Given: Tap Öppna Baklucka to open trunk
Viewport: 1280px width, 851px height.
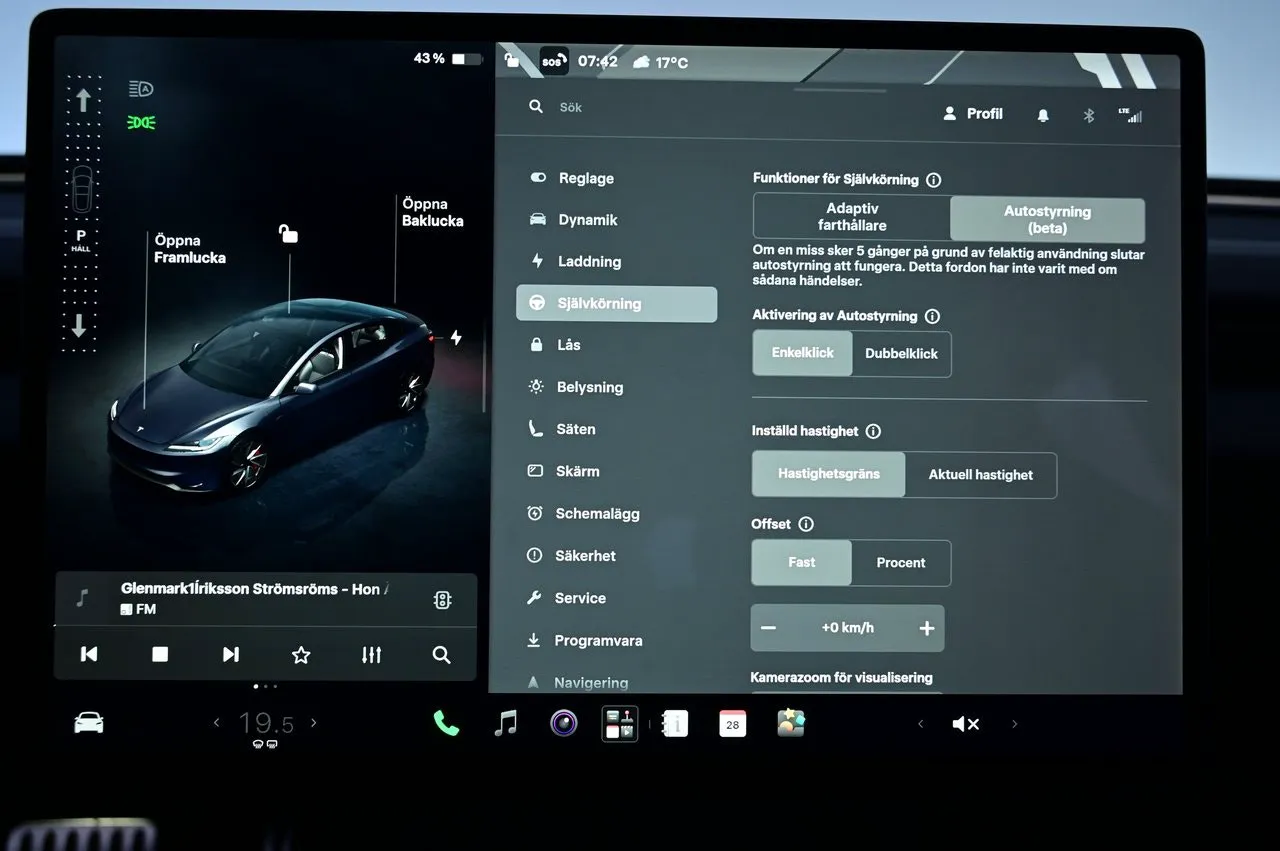Looking at the screenshot, I should pyautogui.click(x=433, y=212).
